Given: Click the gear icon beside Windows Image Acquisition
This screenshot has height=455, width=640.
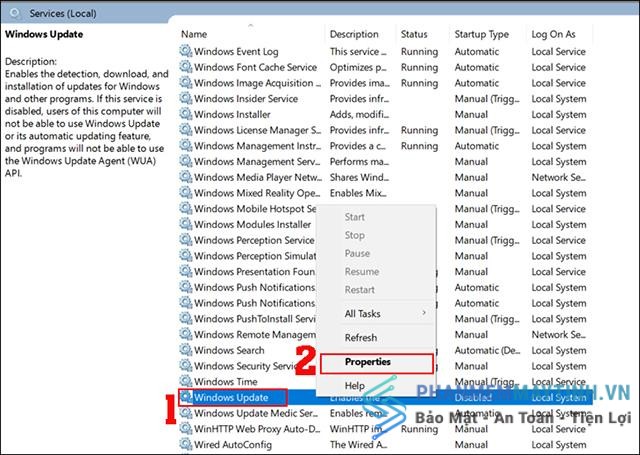Looking at the screenshot, I should (186, 82).
